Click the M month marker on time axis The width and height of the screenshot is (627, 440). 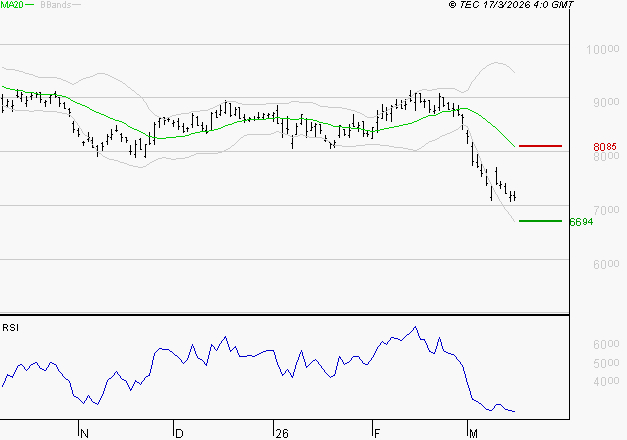(x=473, y=434)
